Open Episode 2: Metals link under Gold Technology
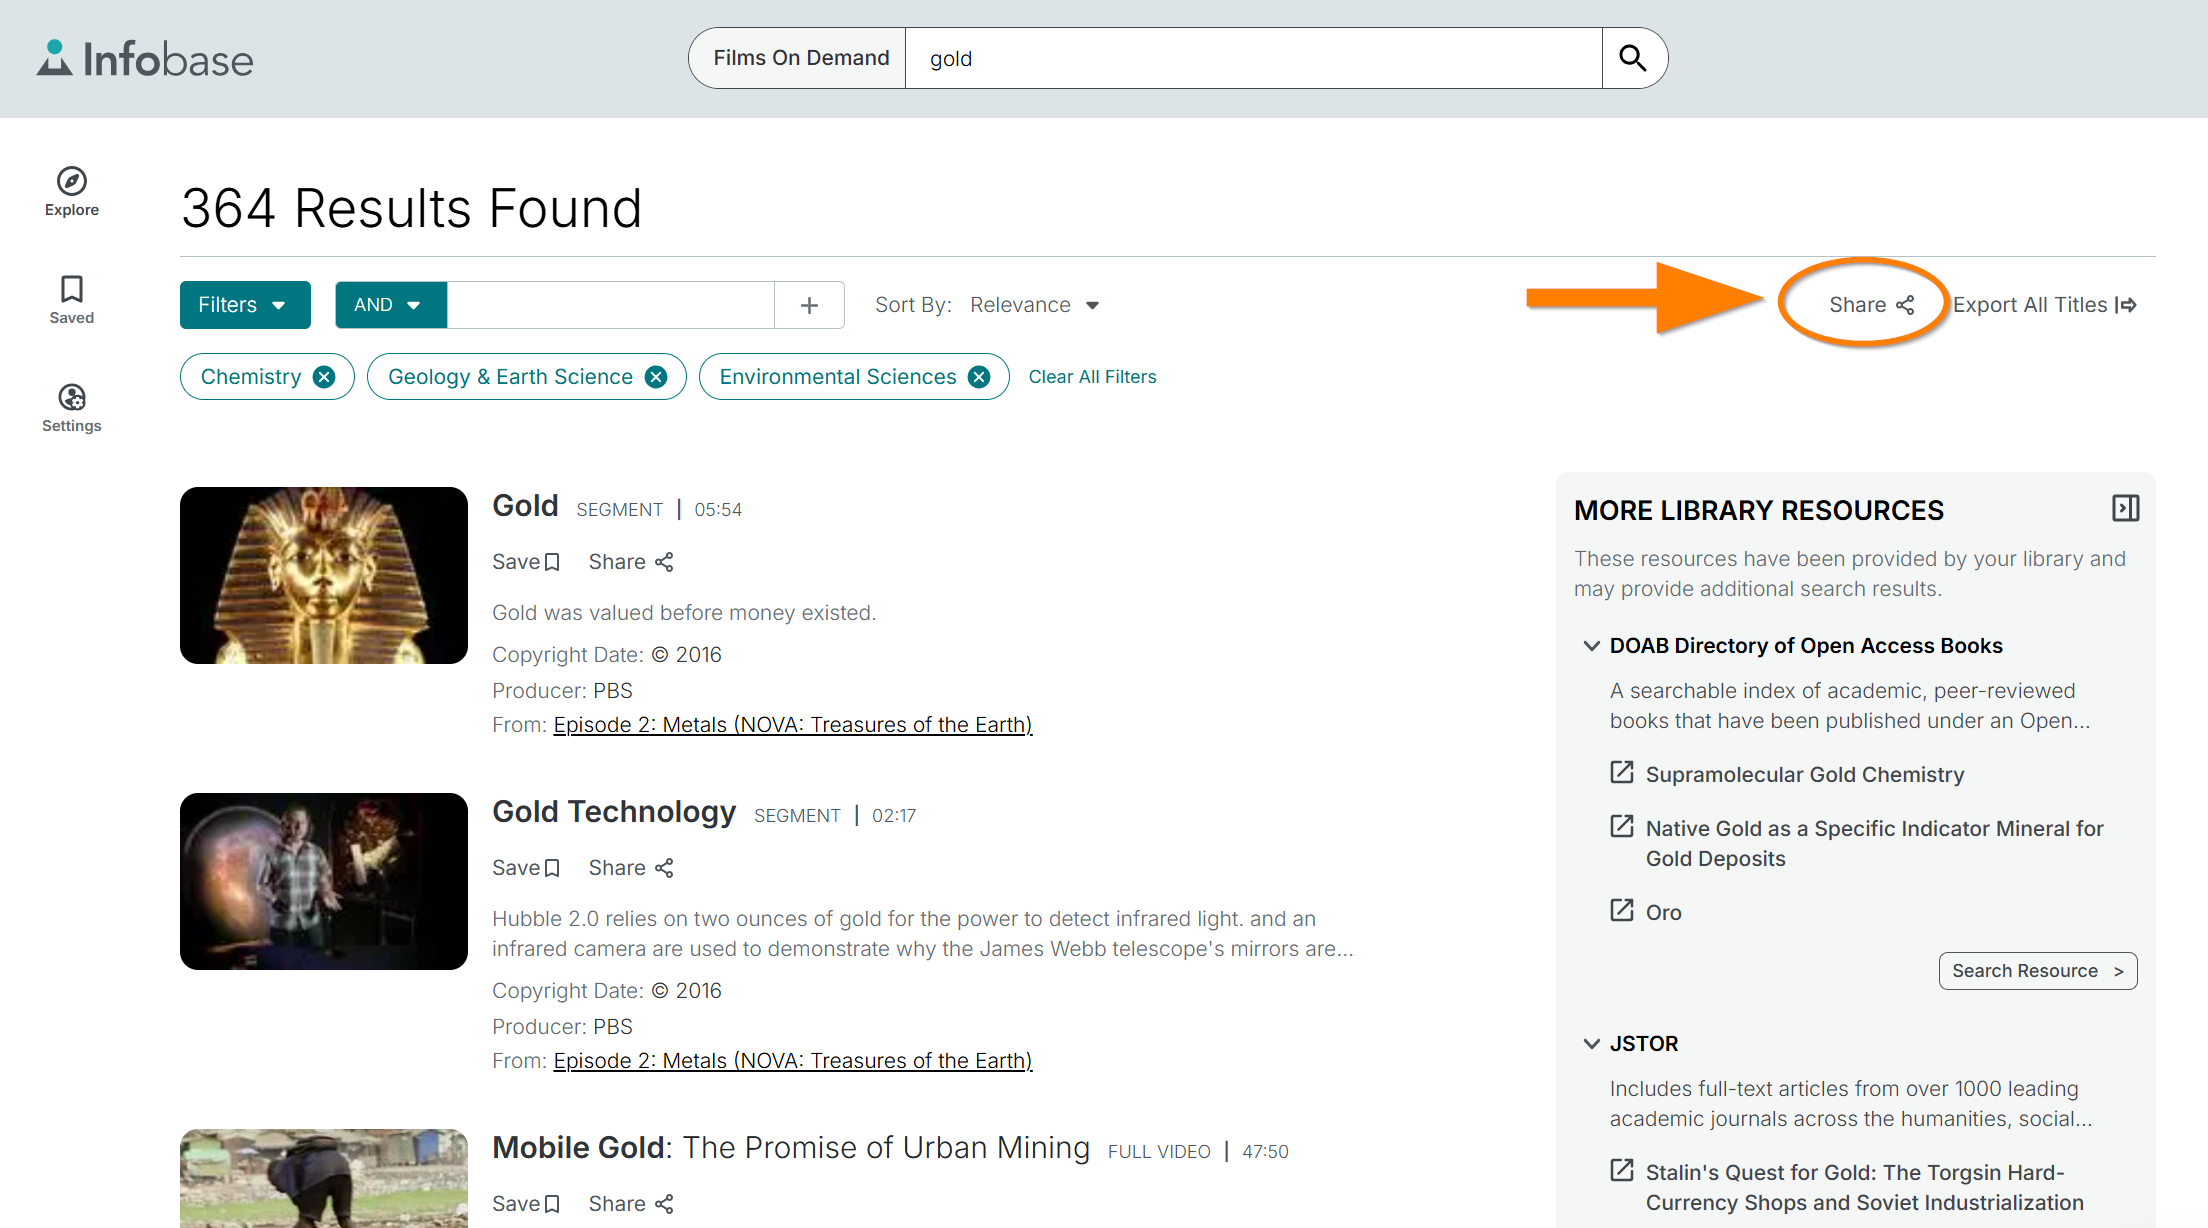Image resolution: width=2208 pixels, height=1228 pixels. pyautogui.click(x=793, y=1061)
